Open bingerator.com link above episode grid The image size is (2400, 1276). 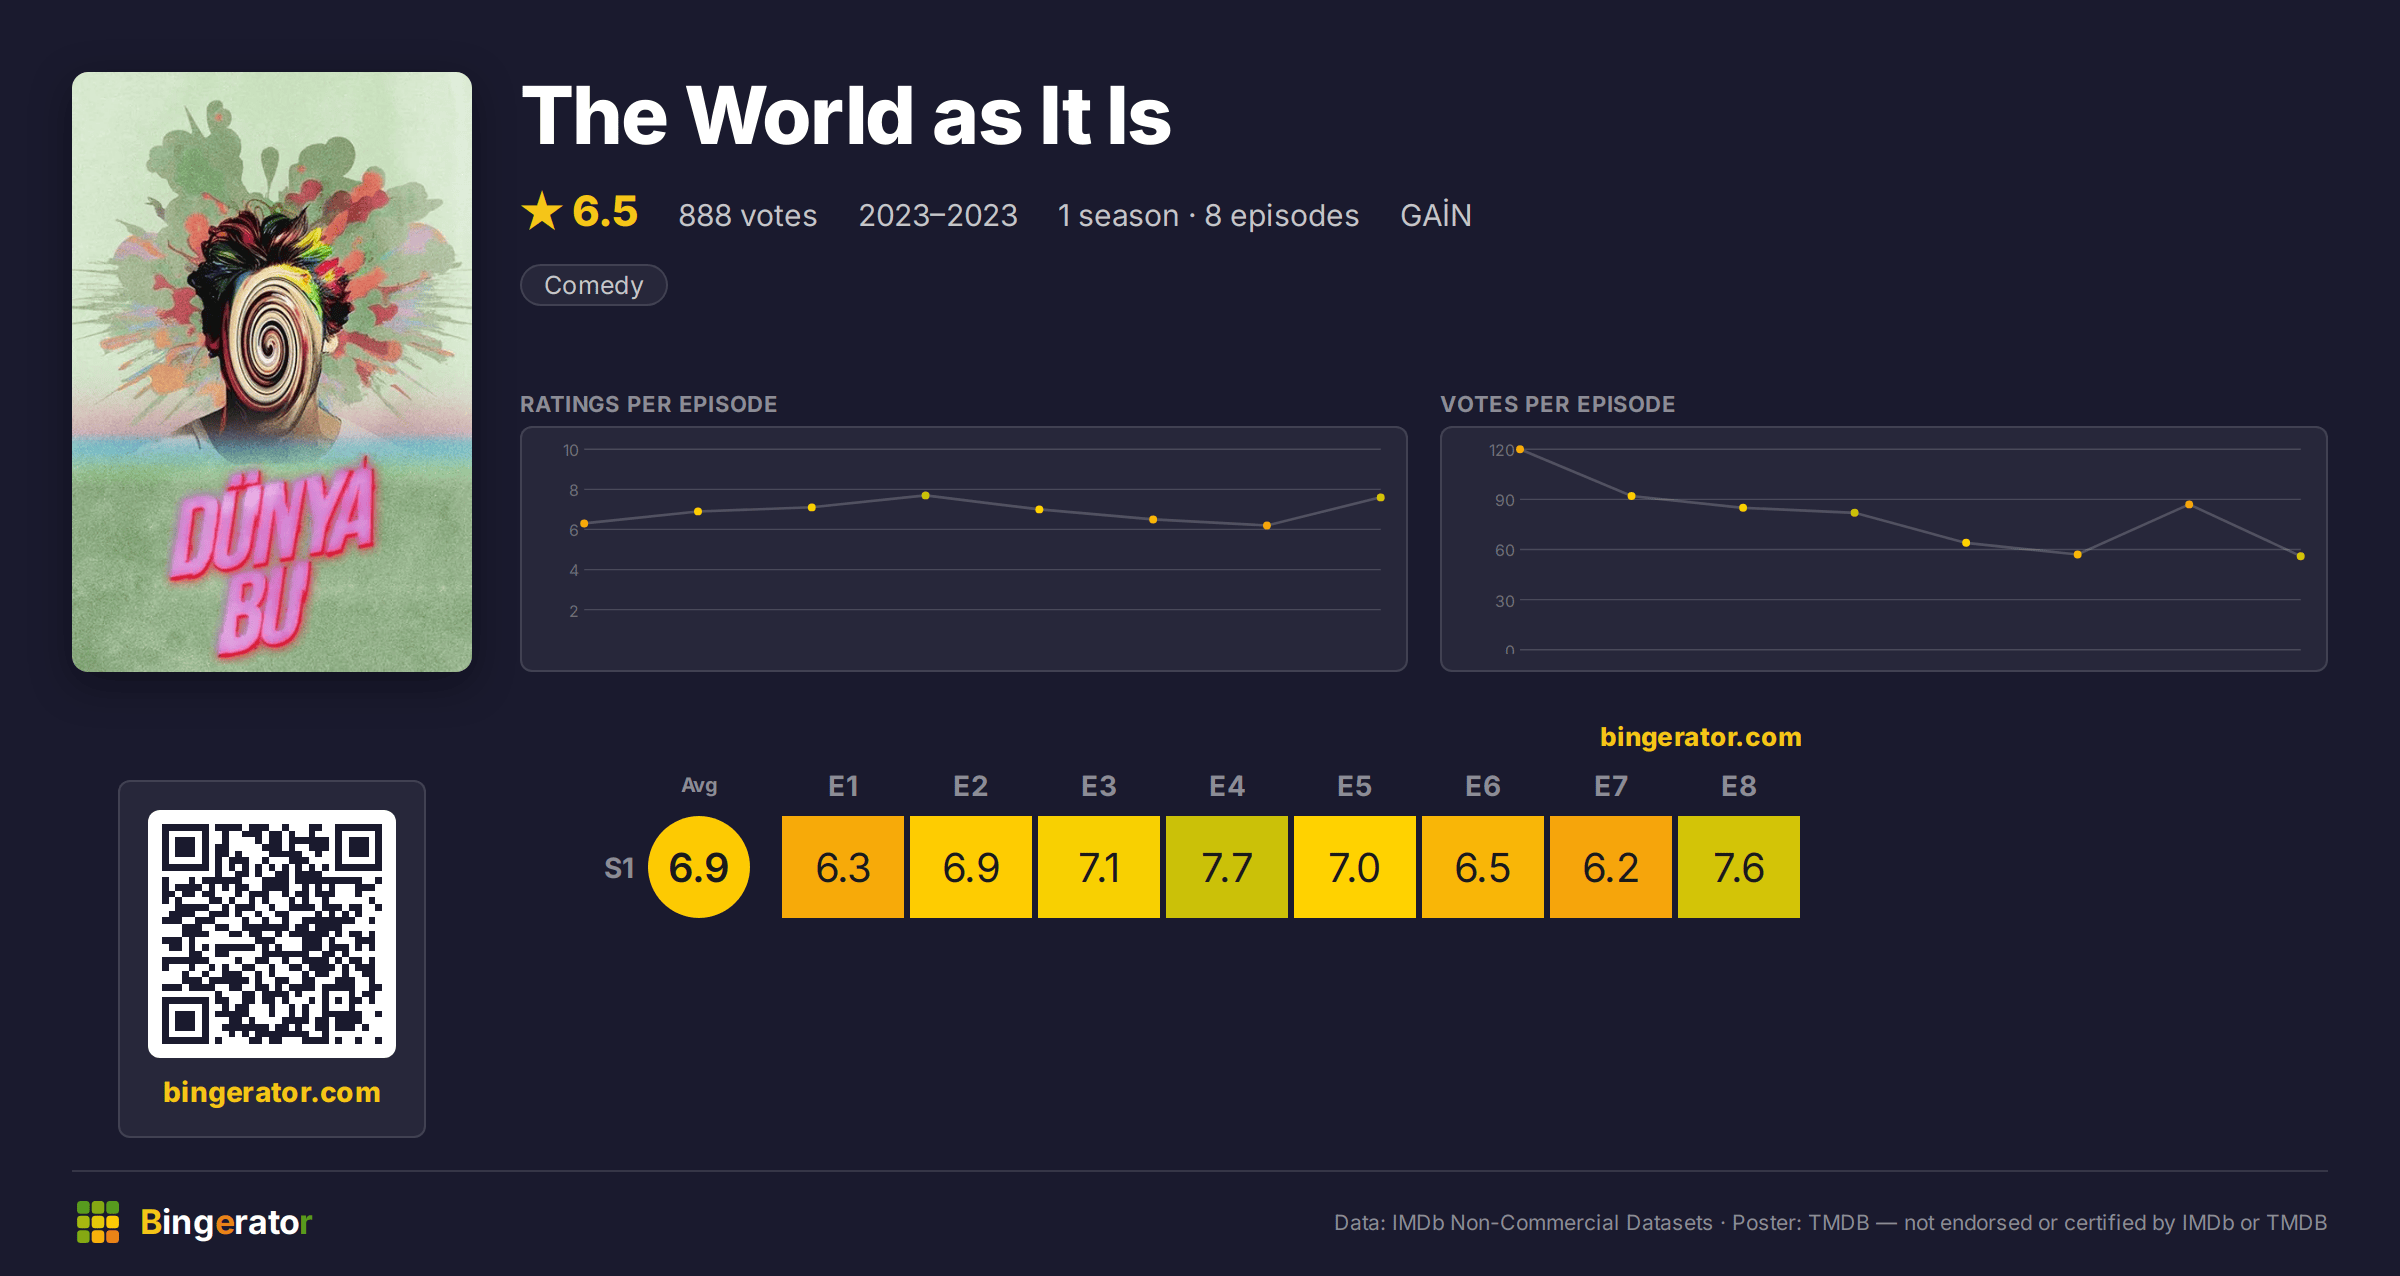tap(1700, 737)
